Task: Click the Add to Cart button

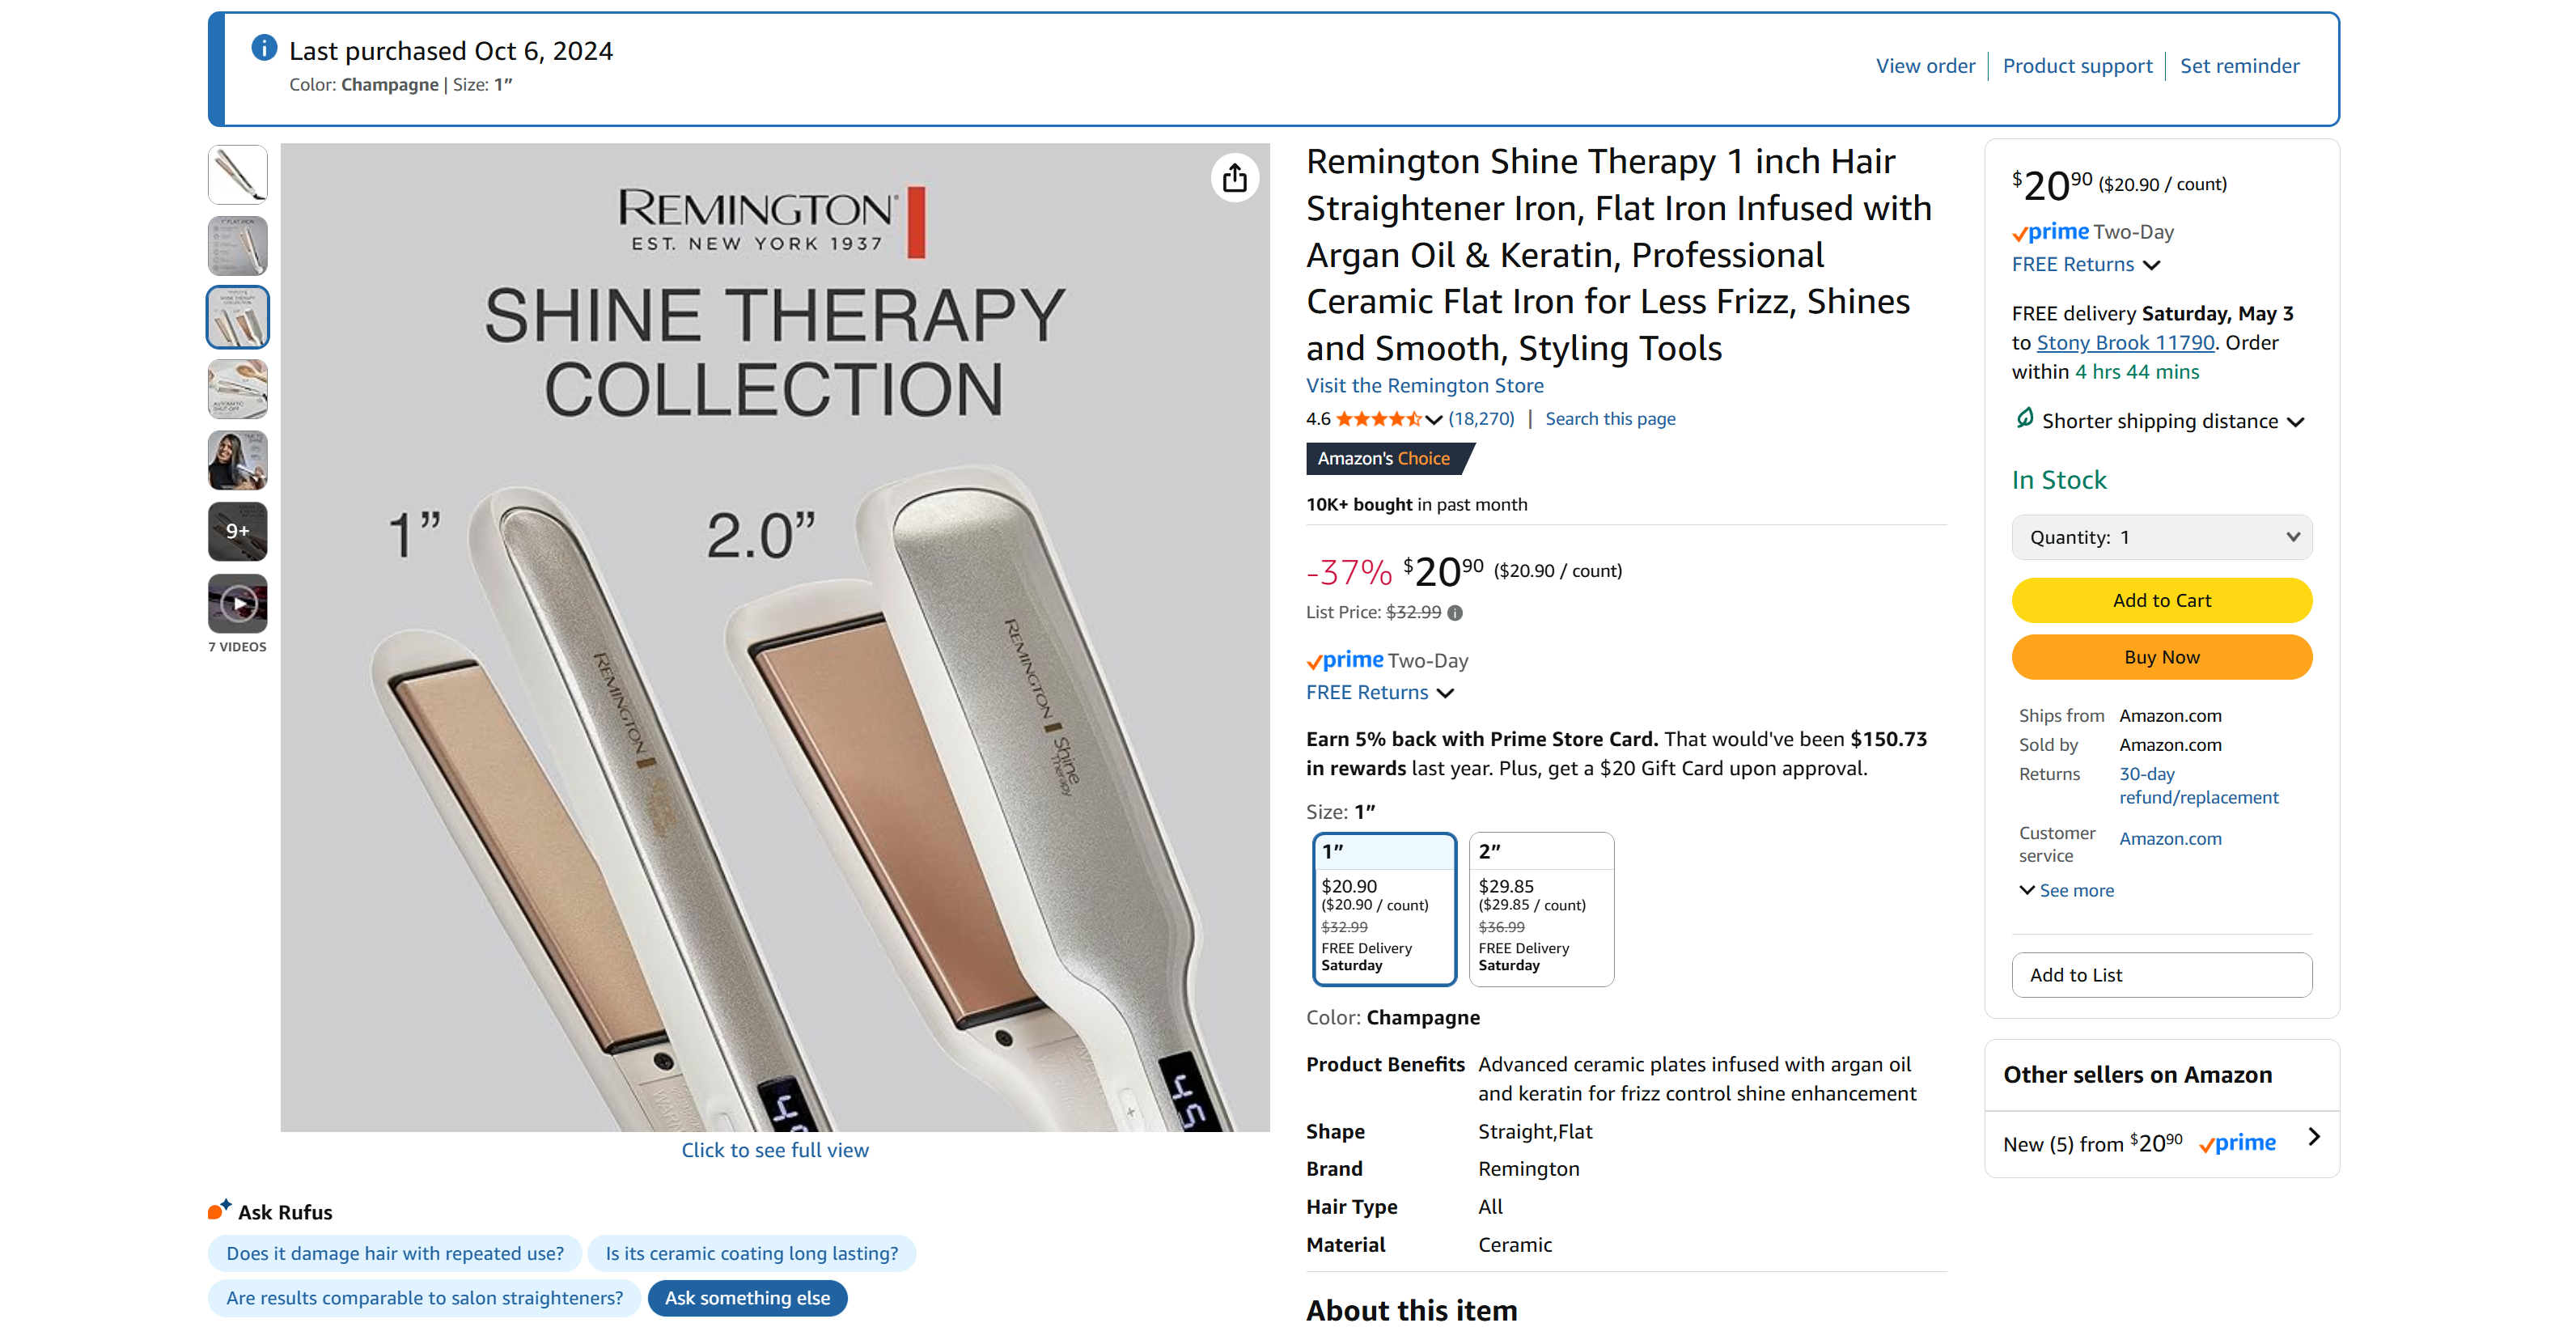Action: coord(2162,600)
